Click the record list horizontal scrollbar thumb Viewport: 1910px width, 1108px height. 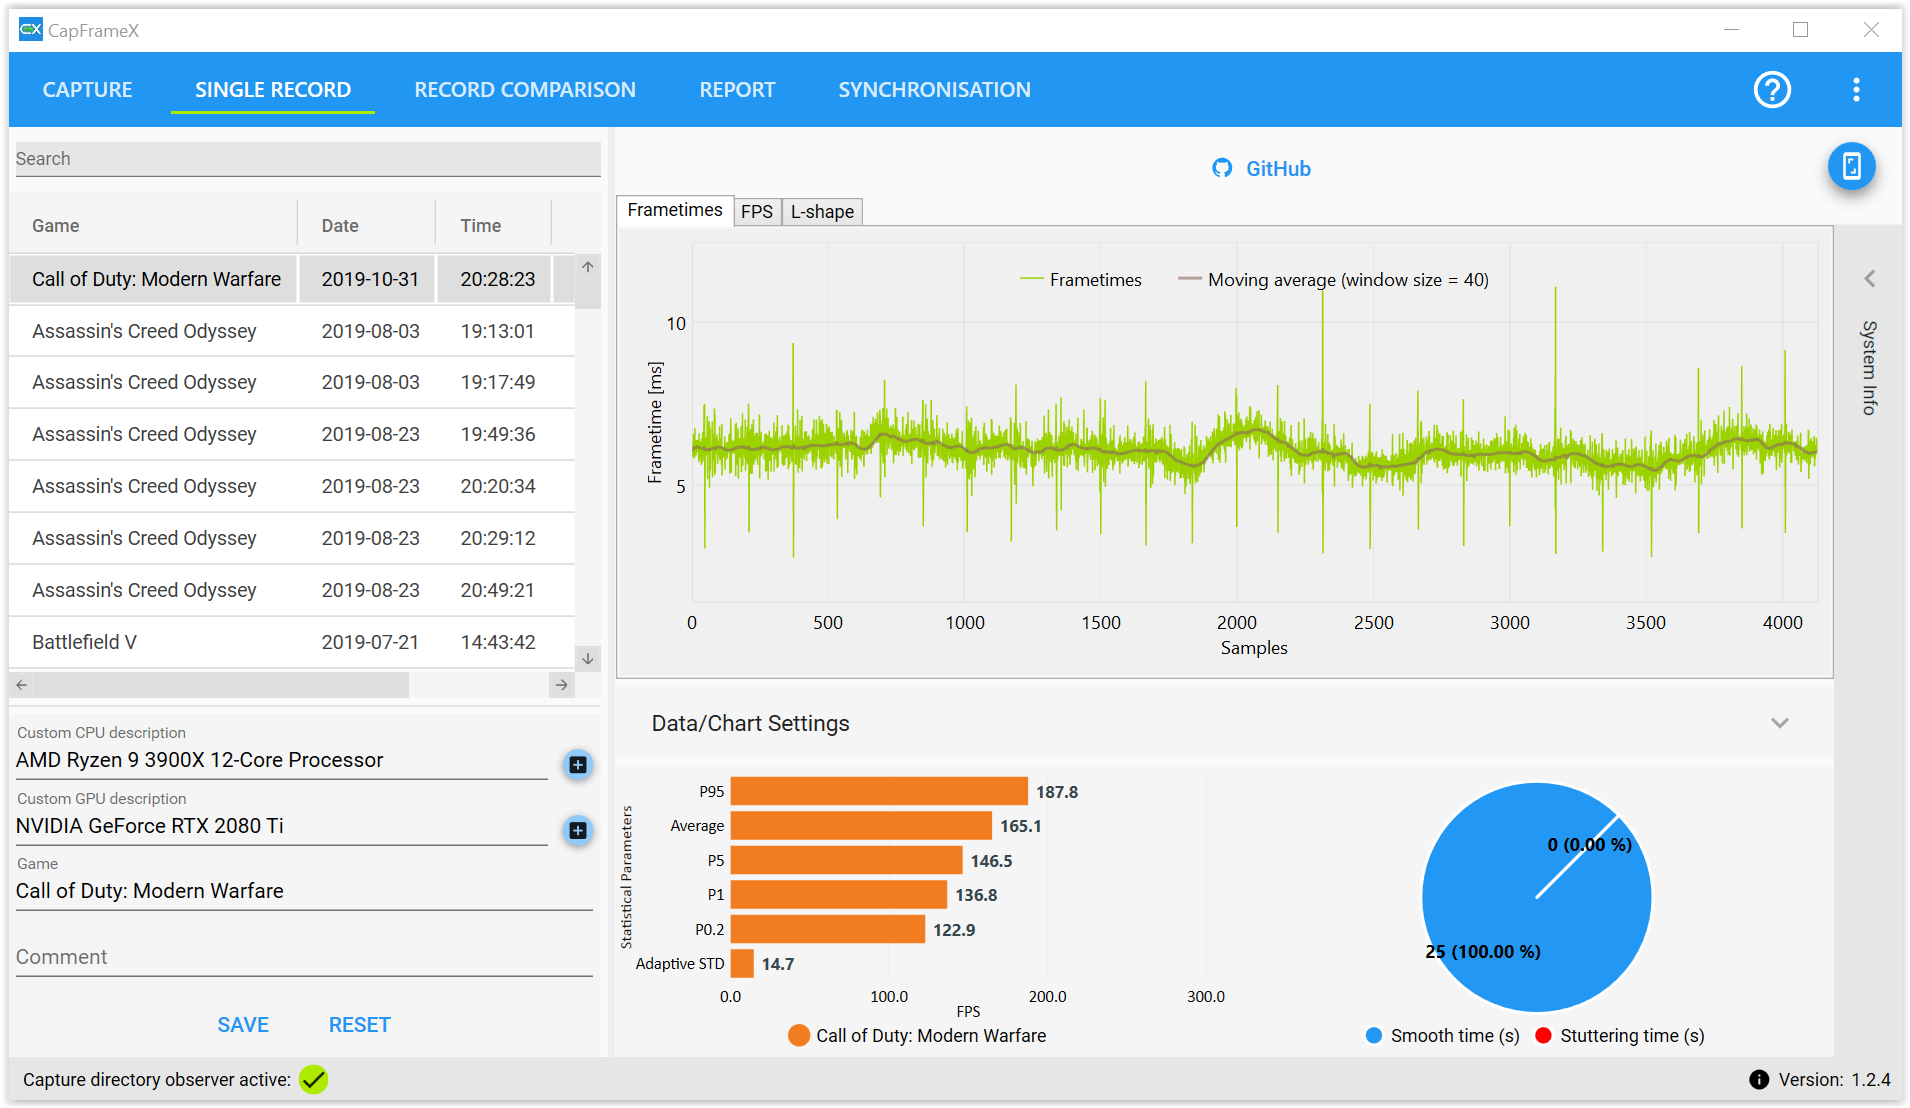[x=221, y=685]
